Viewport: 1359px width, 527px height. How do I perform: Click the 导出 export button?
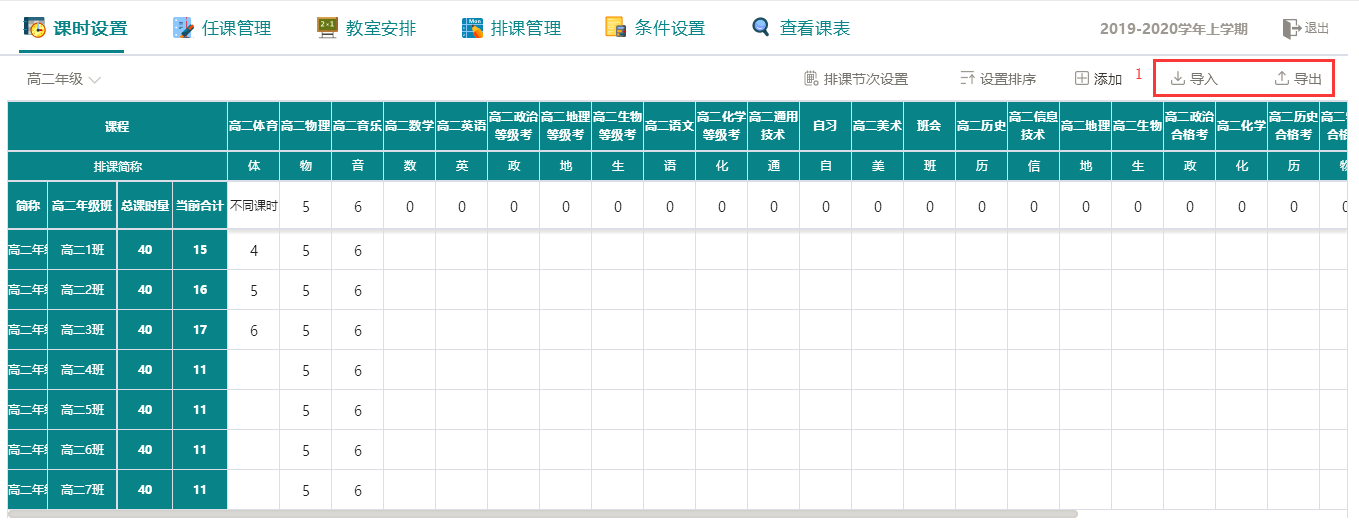pos(1298,78)
